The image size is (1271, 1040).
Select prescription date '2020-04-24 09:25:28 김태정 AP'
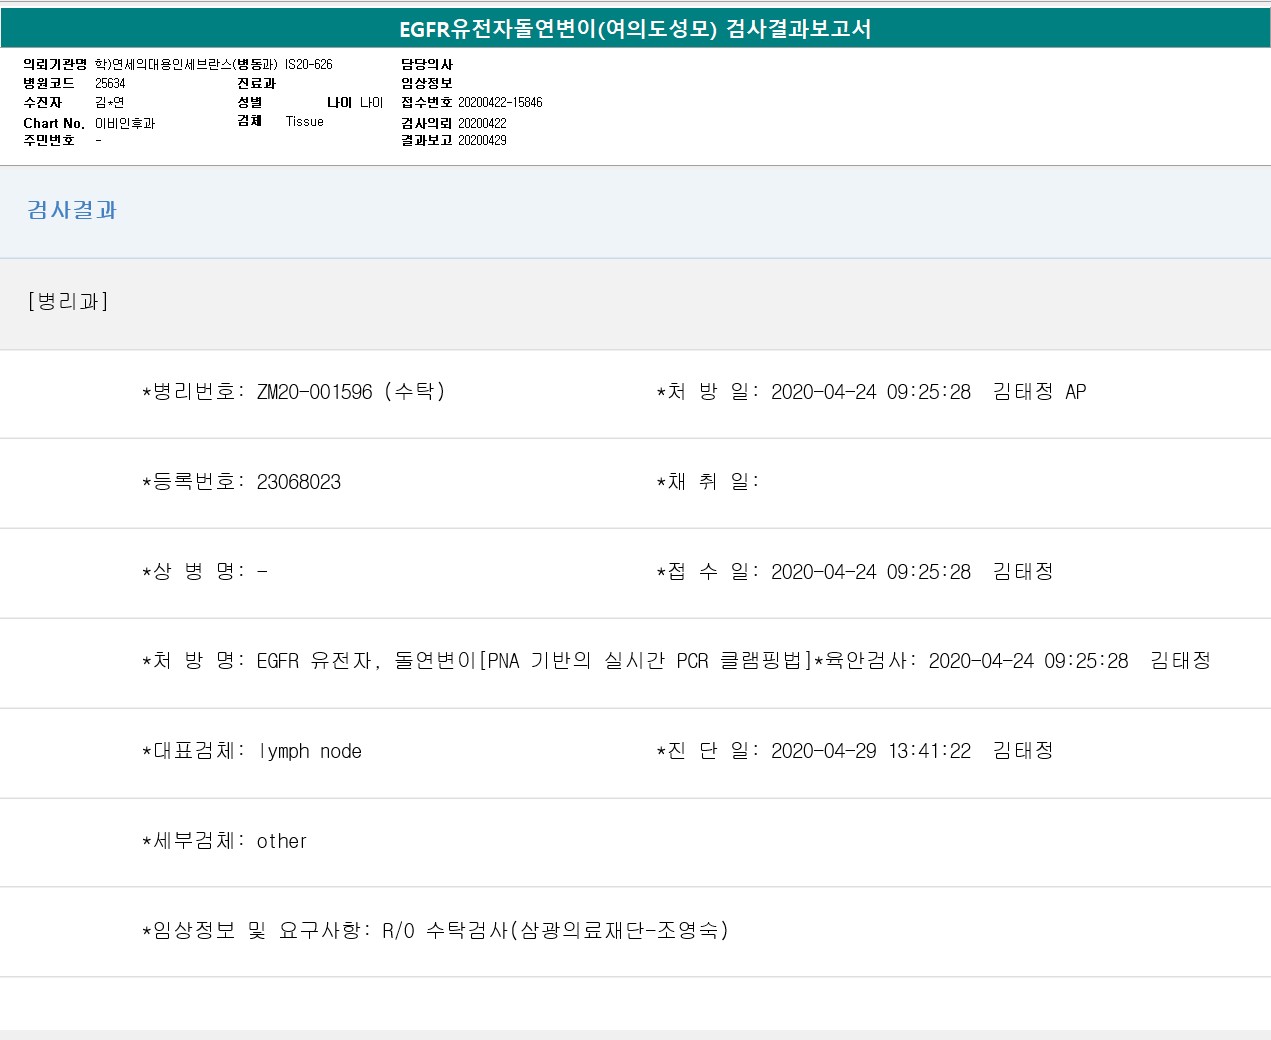pos(928,392)
